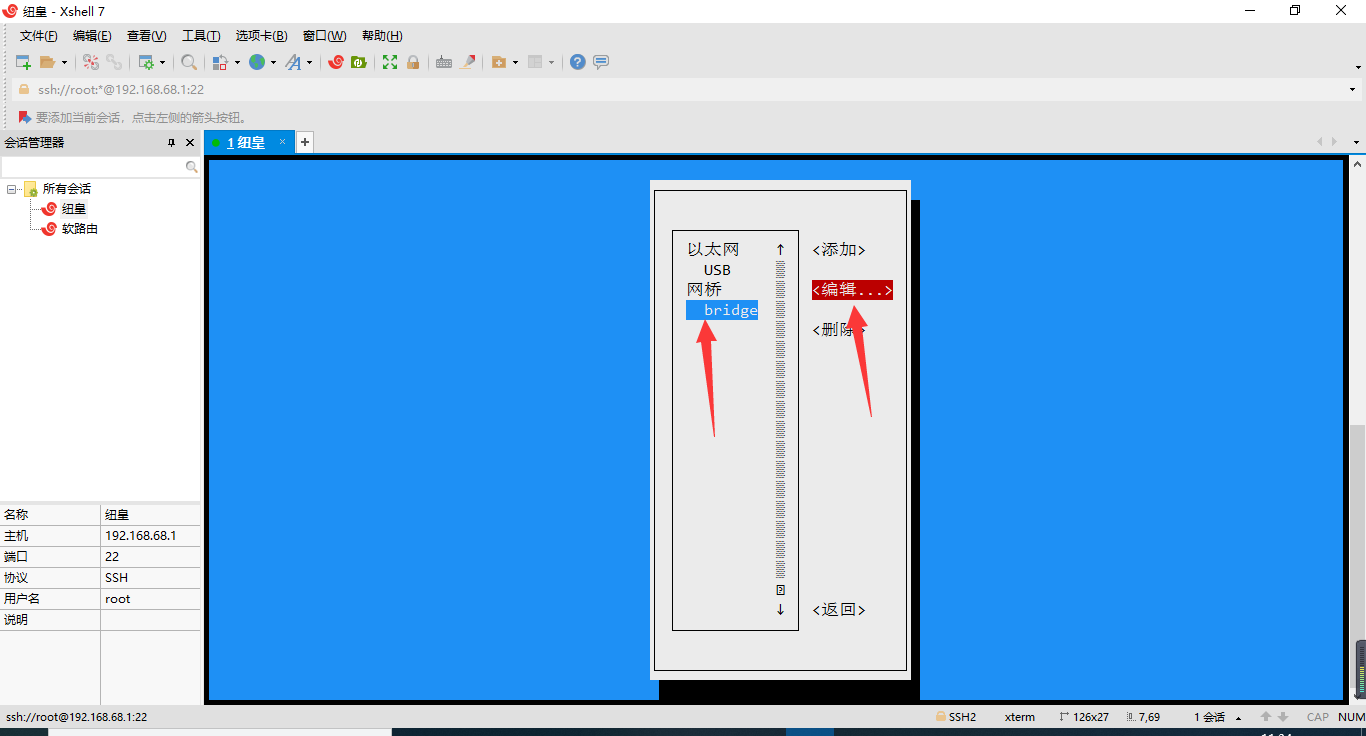Viewport: 1366px width, 736px height.
Task: Add a new tab with the plus button
Action: (x=305, y=142)
